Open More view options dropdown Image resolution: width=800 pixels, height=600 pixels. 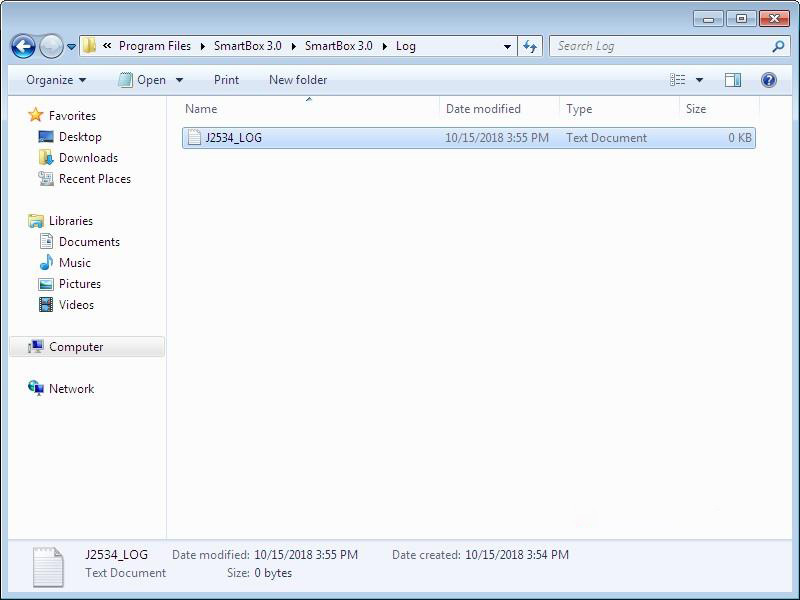[x=699, y=80]
